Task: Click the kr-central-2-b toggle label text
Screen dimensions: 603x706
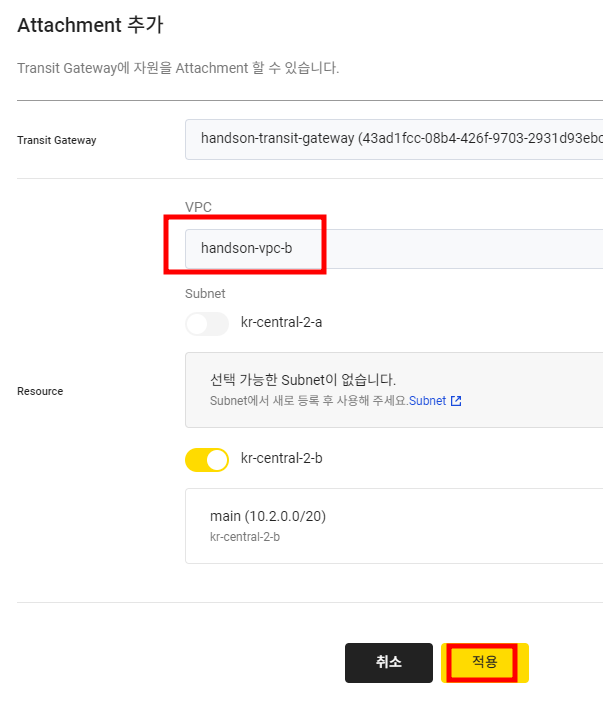Action: [282, 459]
